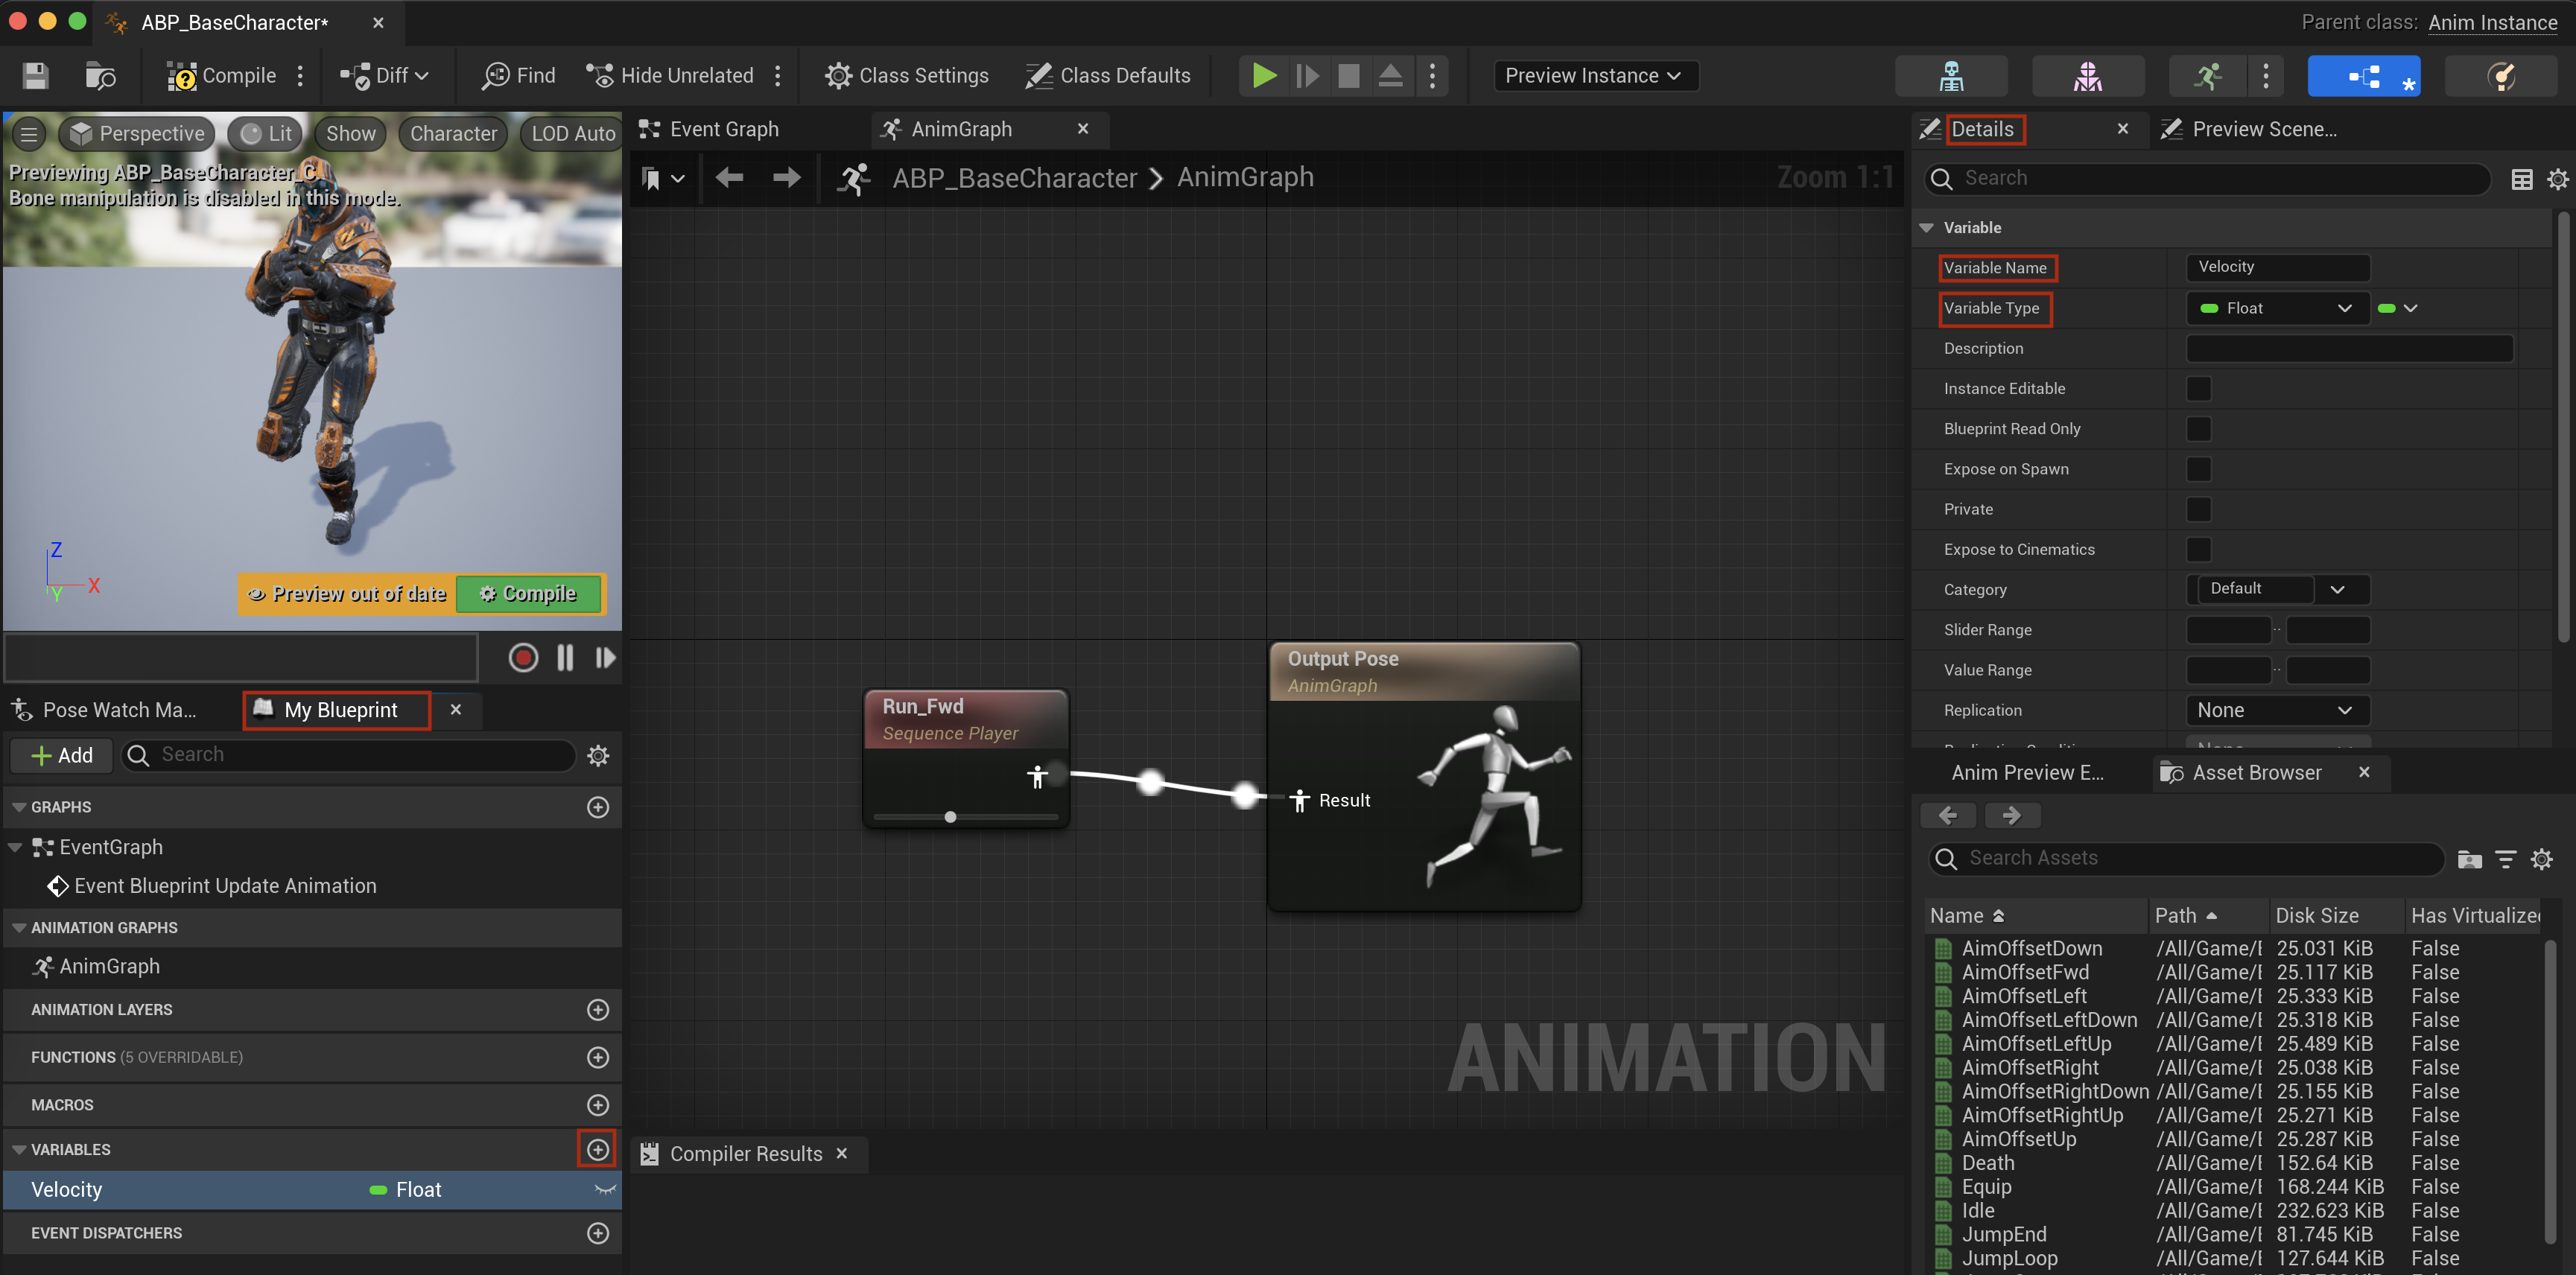
Task: Toggle Hide Unrelated nodes
Action: tap(670, 76)
